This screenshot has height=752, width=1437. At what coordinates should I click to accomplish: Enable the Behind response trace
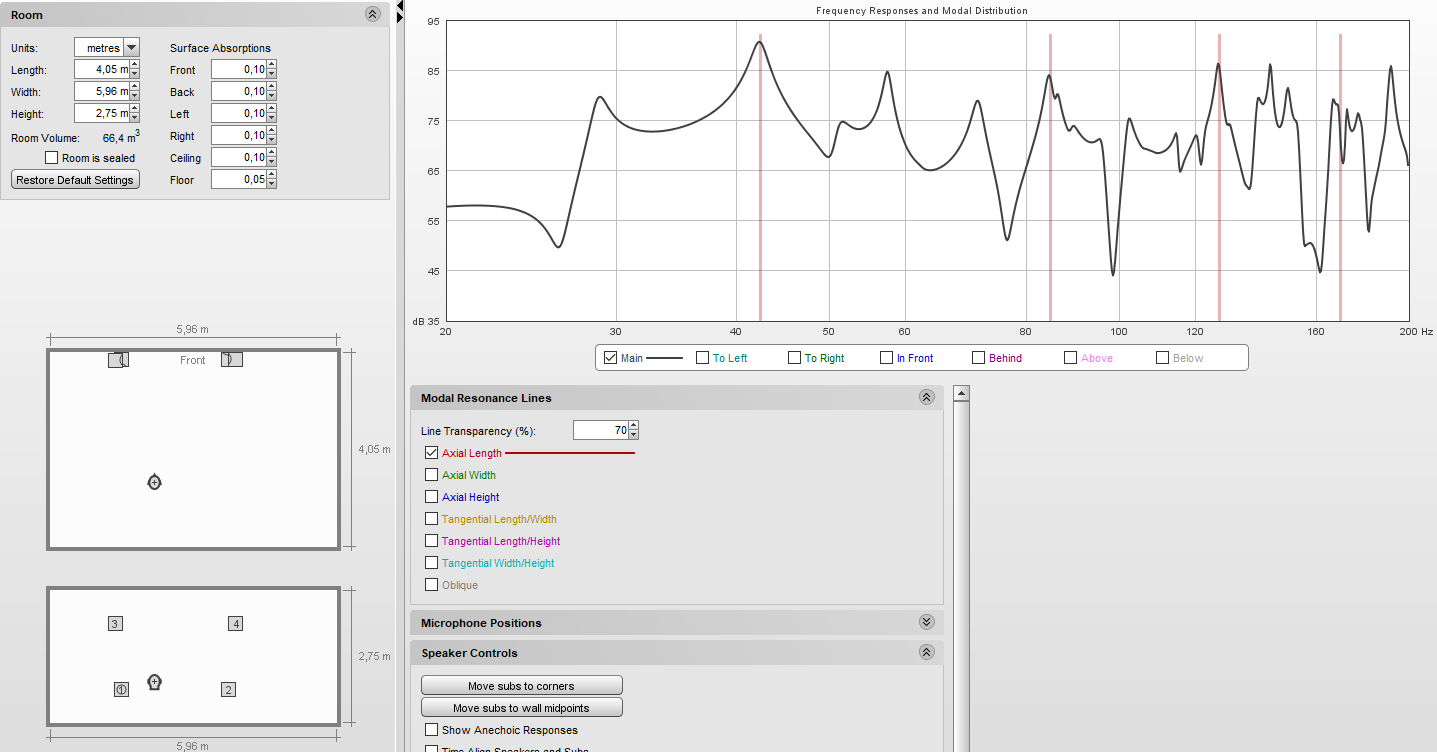(979, 358)
